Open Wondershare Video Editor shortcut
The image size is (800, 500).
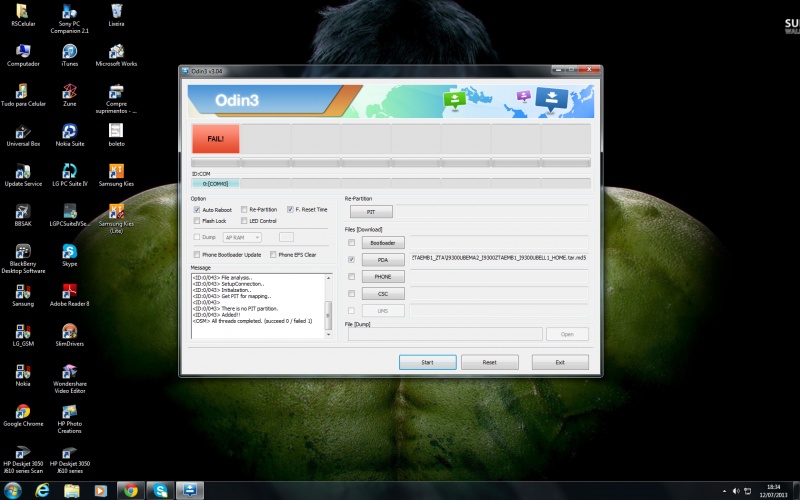[69, 379]
